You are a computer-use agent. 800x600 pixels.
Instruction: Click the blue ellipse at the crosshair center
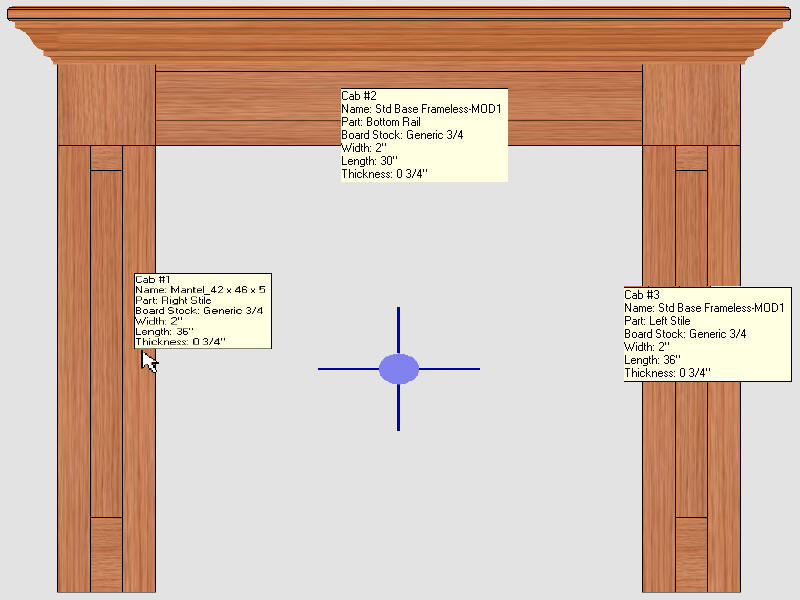tap(399, 369)
